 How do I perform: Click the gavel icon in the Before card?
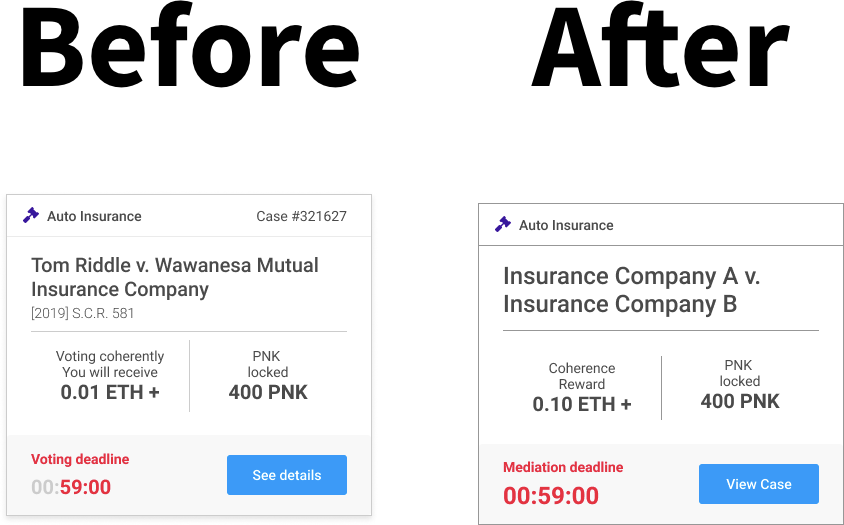coord(31,215)
